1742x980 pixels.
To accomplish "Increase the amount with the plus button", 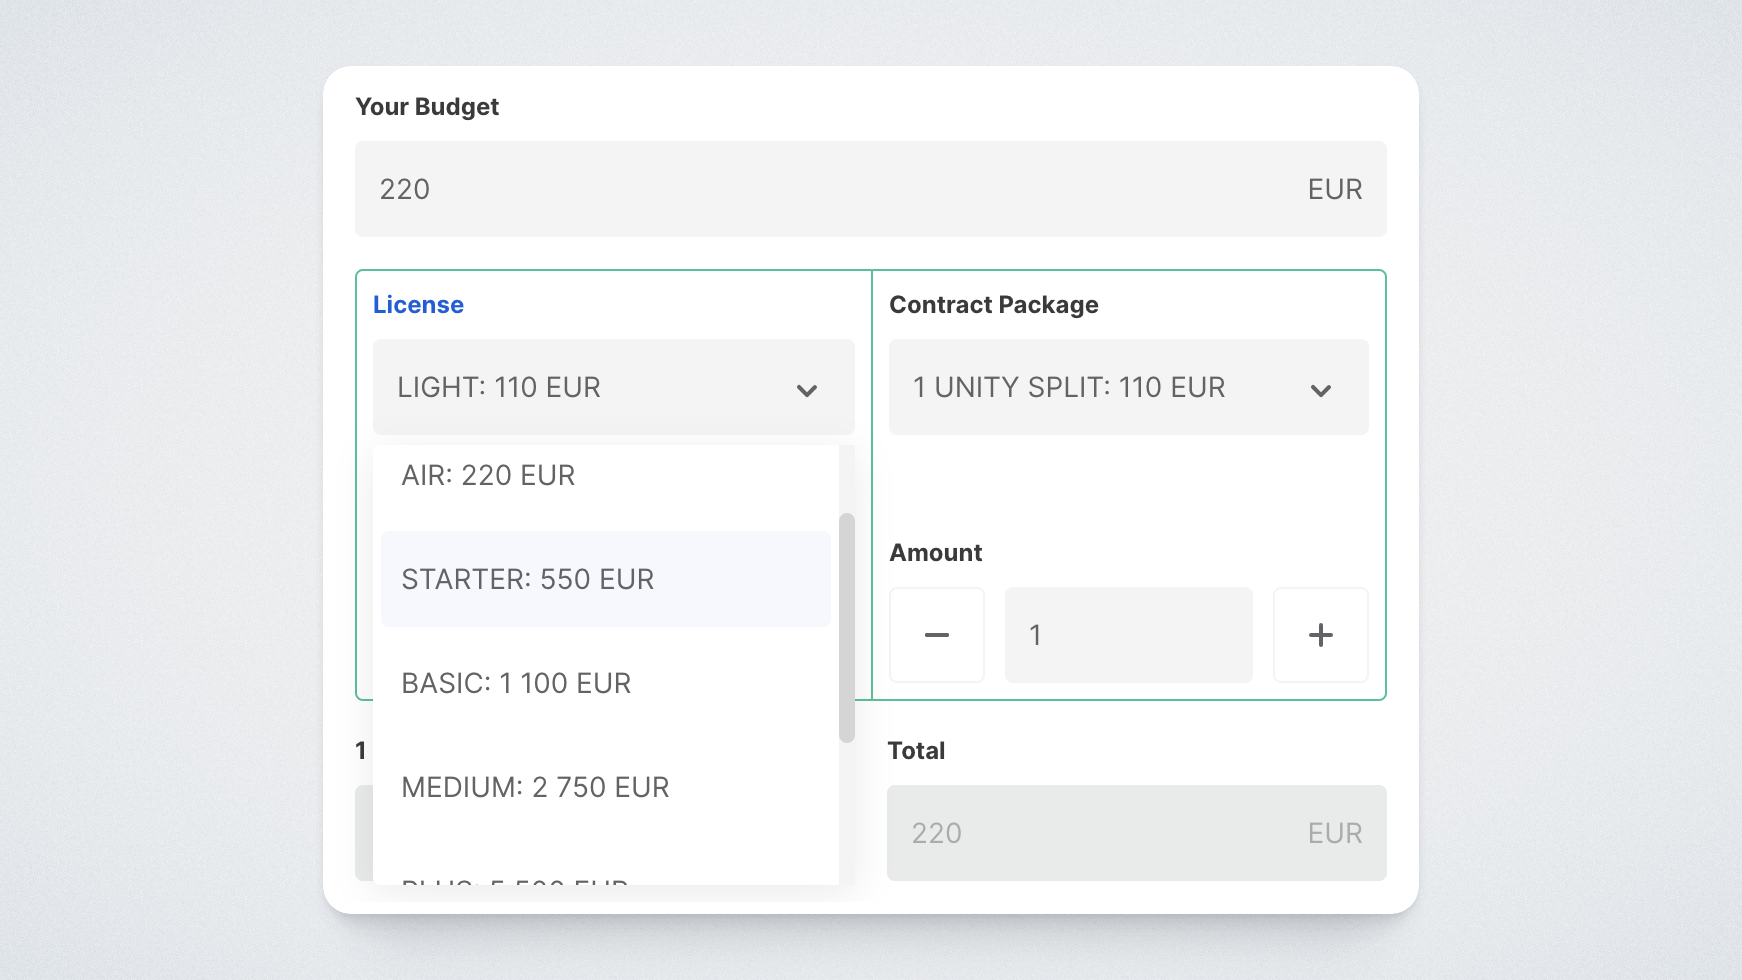I will click(1320, 635).
